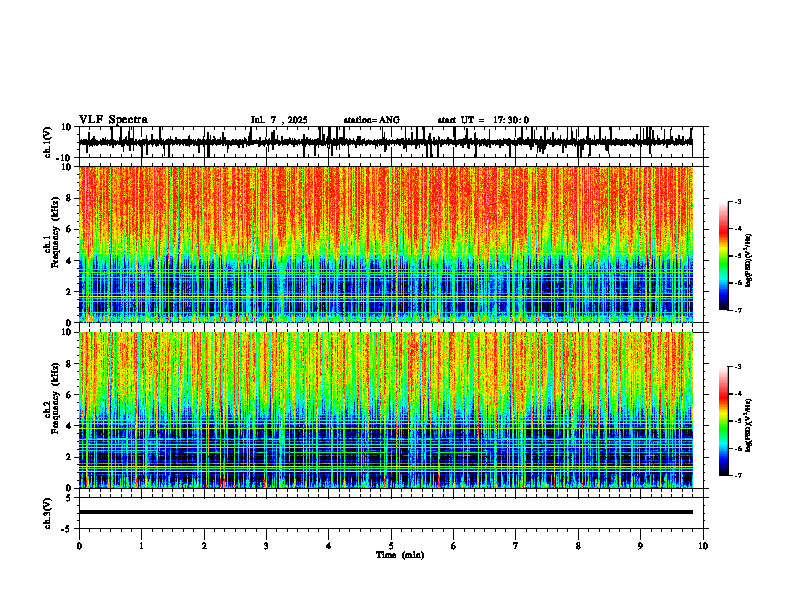
Task: Click the "VLF Spectra" plot title
Action: coord(113,120)
